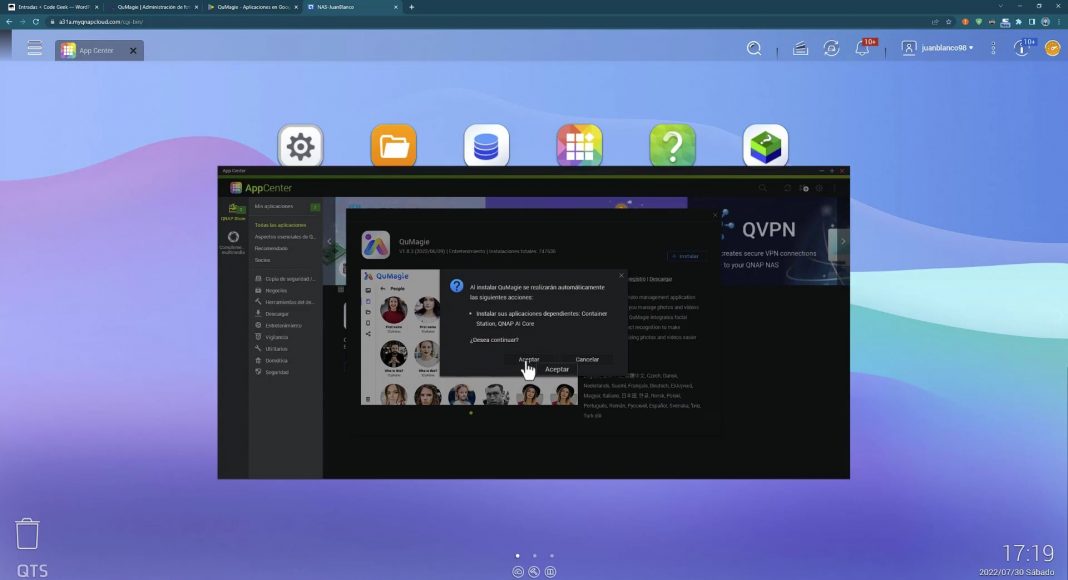This screenshot has height=580, width=1068.
Task: Show previous banner with left chevron arrow
Action: coord(329,241)
